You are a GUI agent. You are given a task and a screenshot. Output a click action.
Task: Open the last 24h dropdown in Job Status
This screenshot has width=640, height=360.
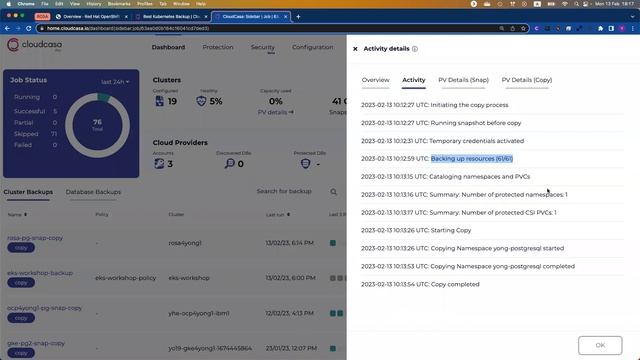coord(115,82)
